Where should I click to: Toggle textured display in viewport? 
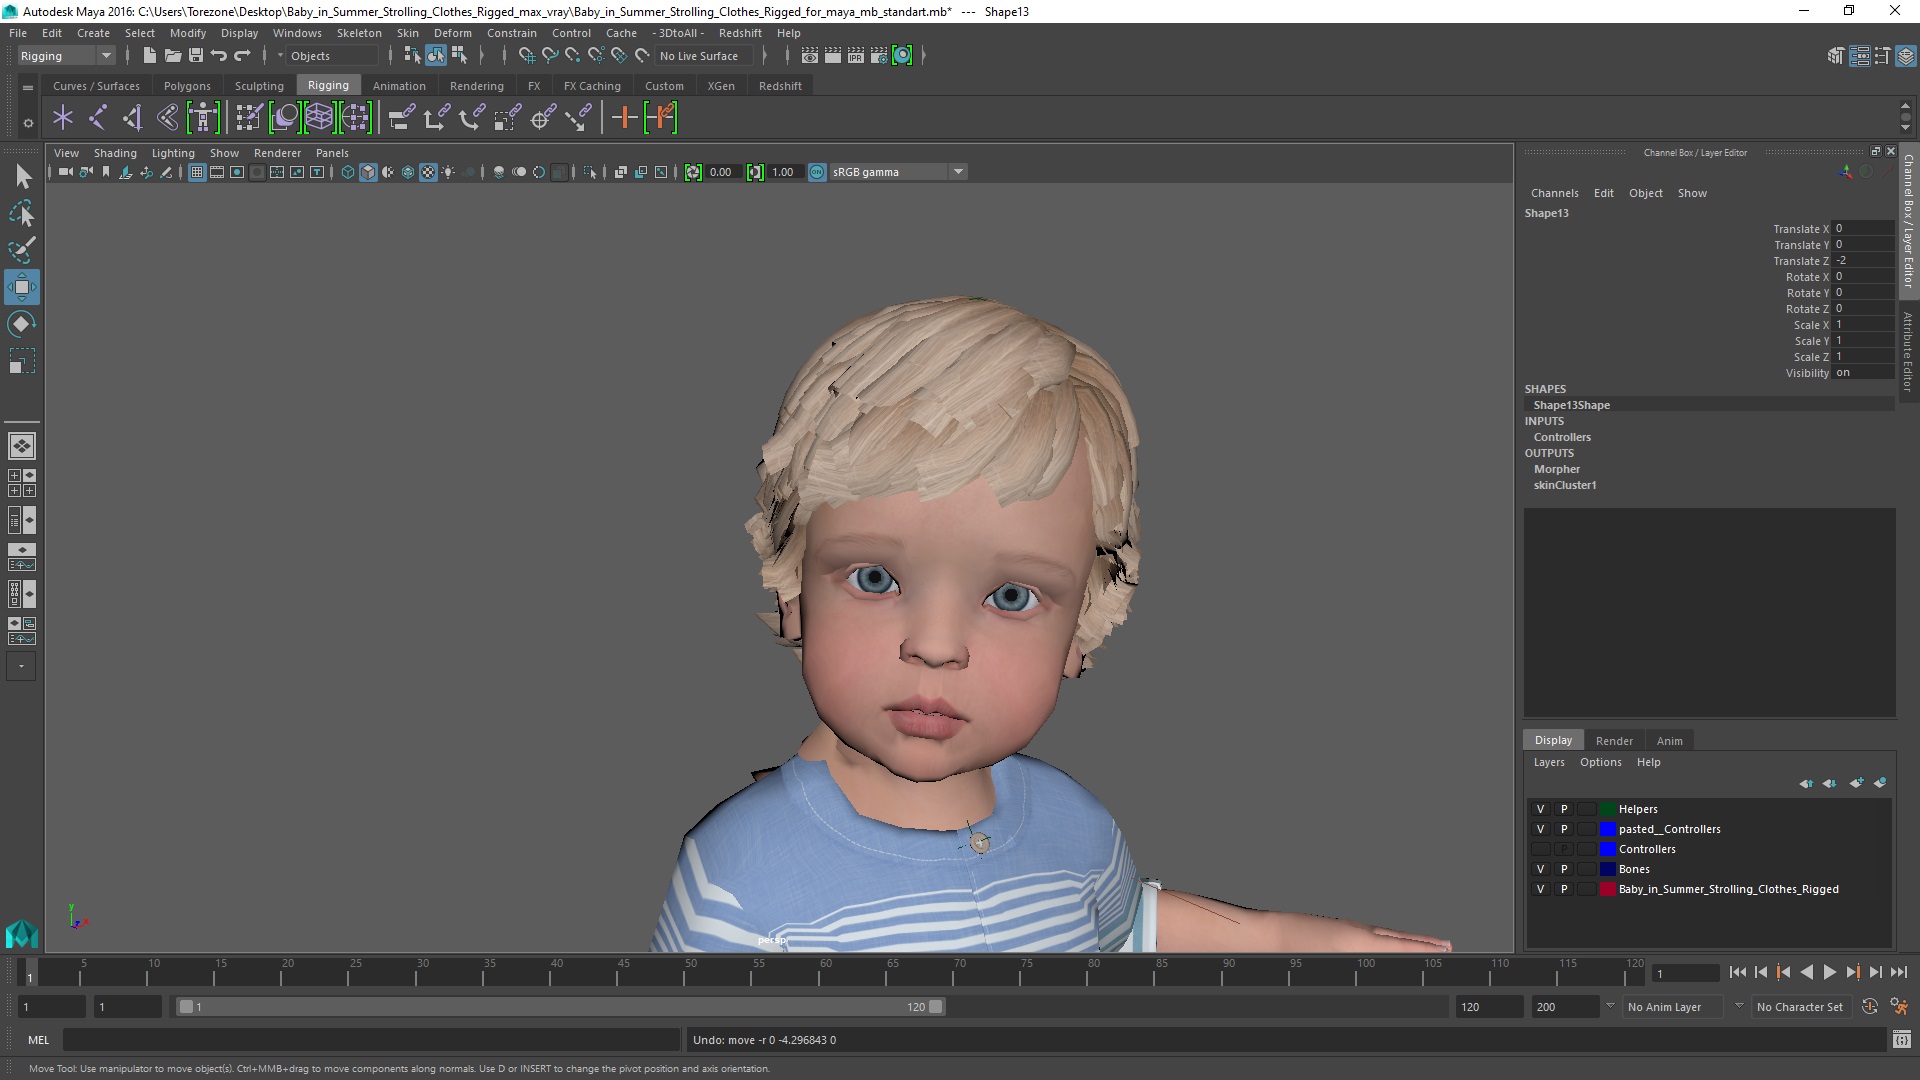(428, 172)
